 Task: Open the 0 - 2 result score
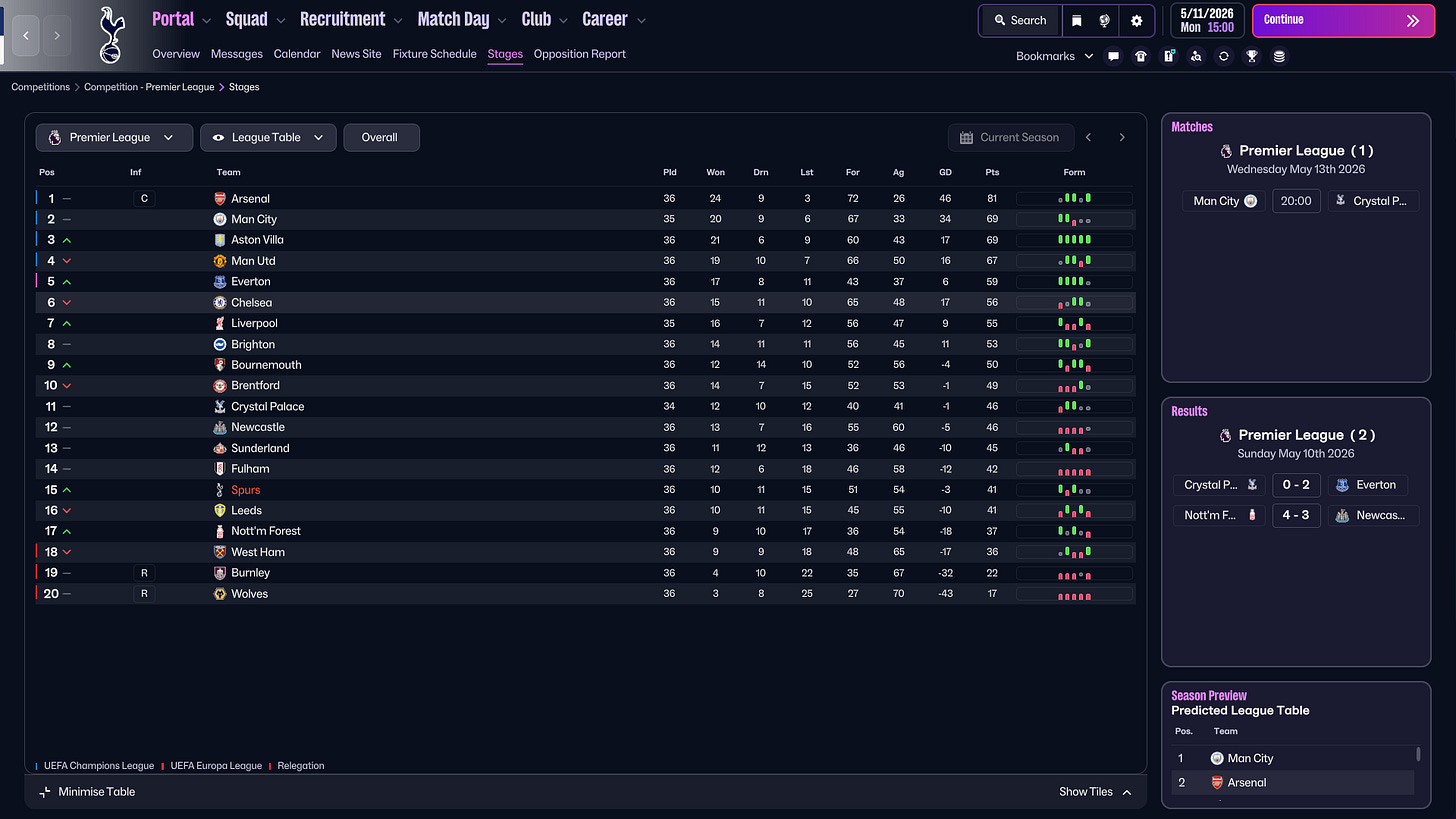click(x=1296, y=485)
